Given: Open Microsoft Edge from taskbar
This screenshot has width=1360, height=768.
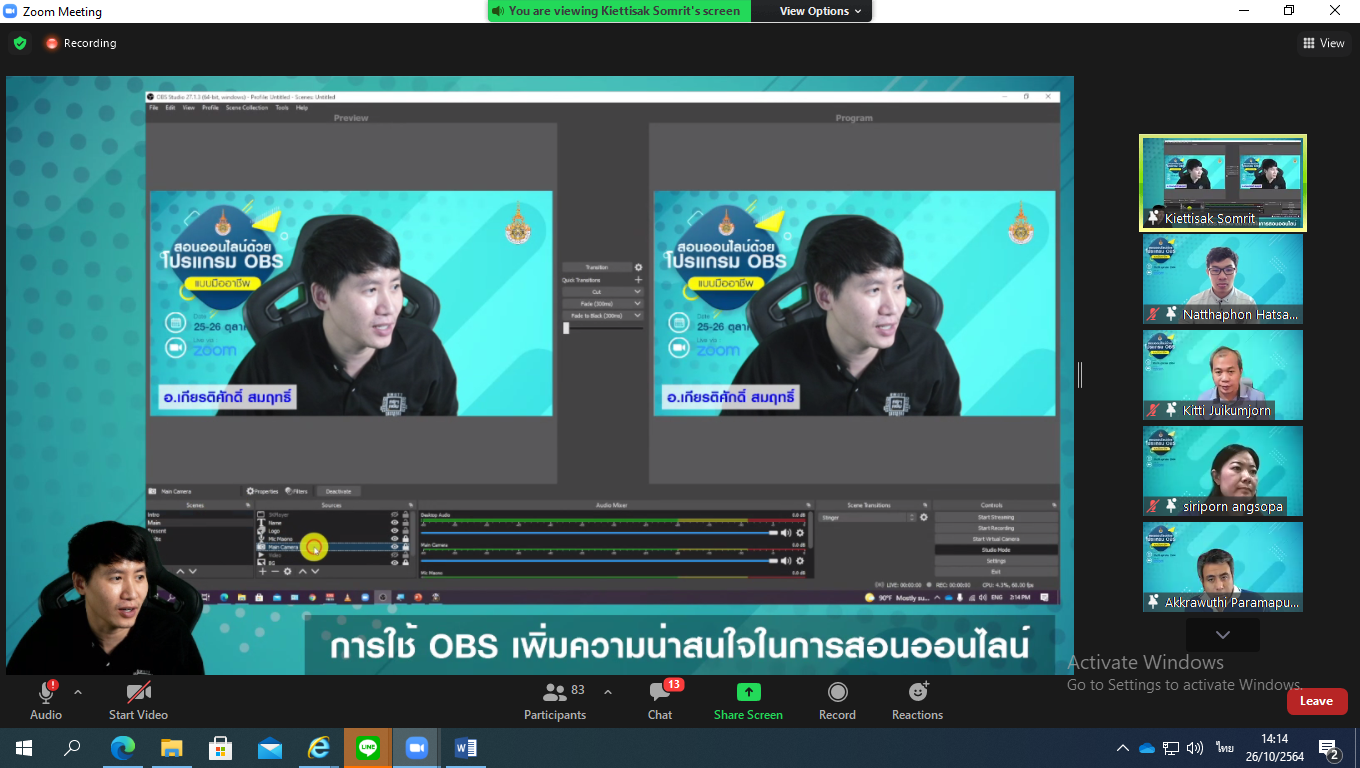Looking at the screenshot, I should coord(122,748).
